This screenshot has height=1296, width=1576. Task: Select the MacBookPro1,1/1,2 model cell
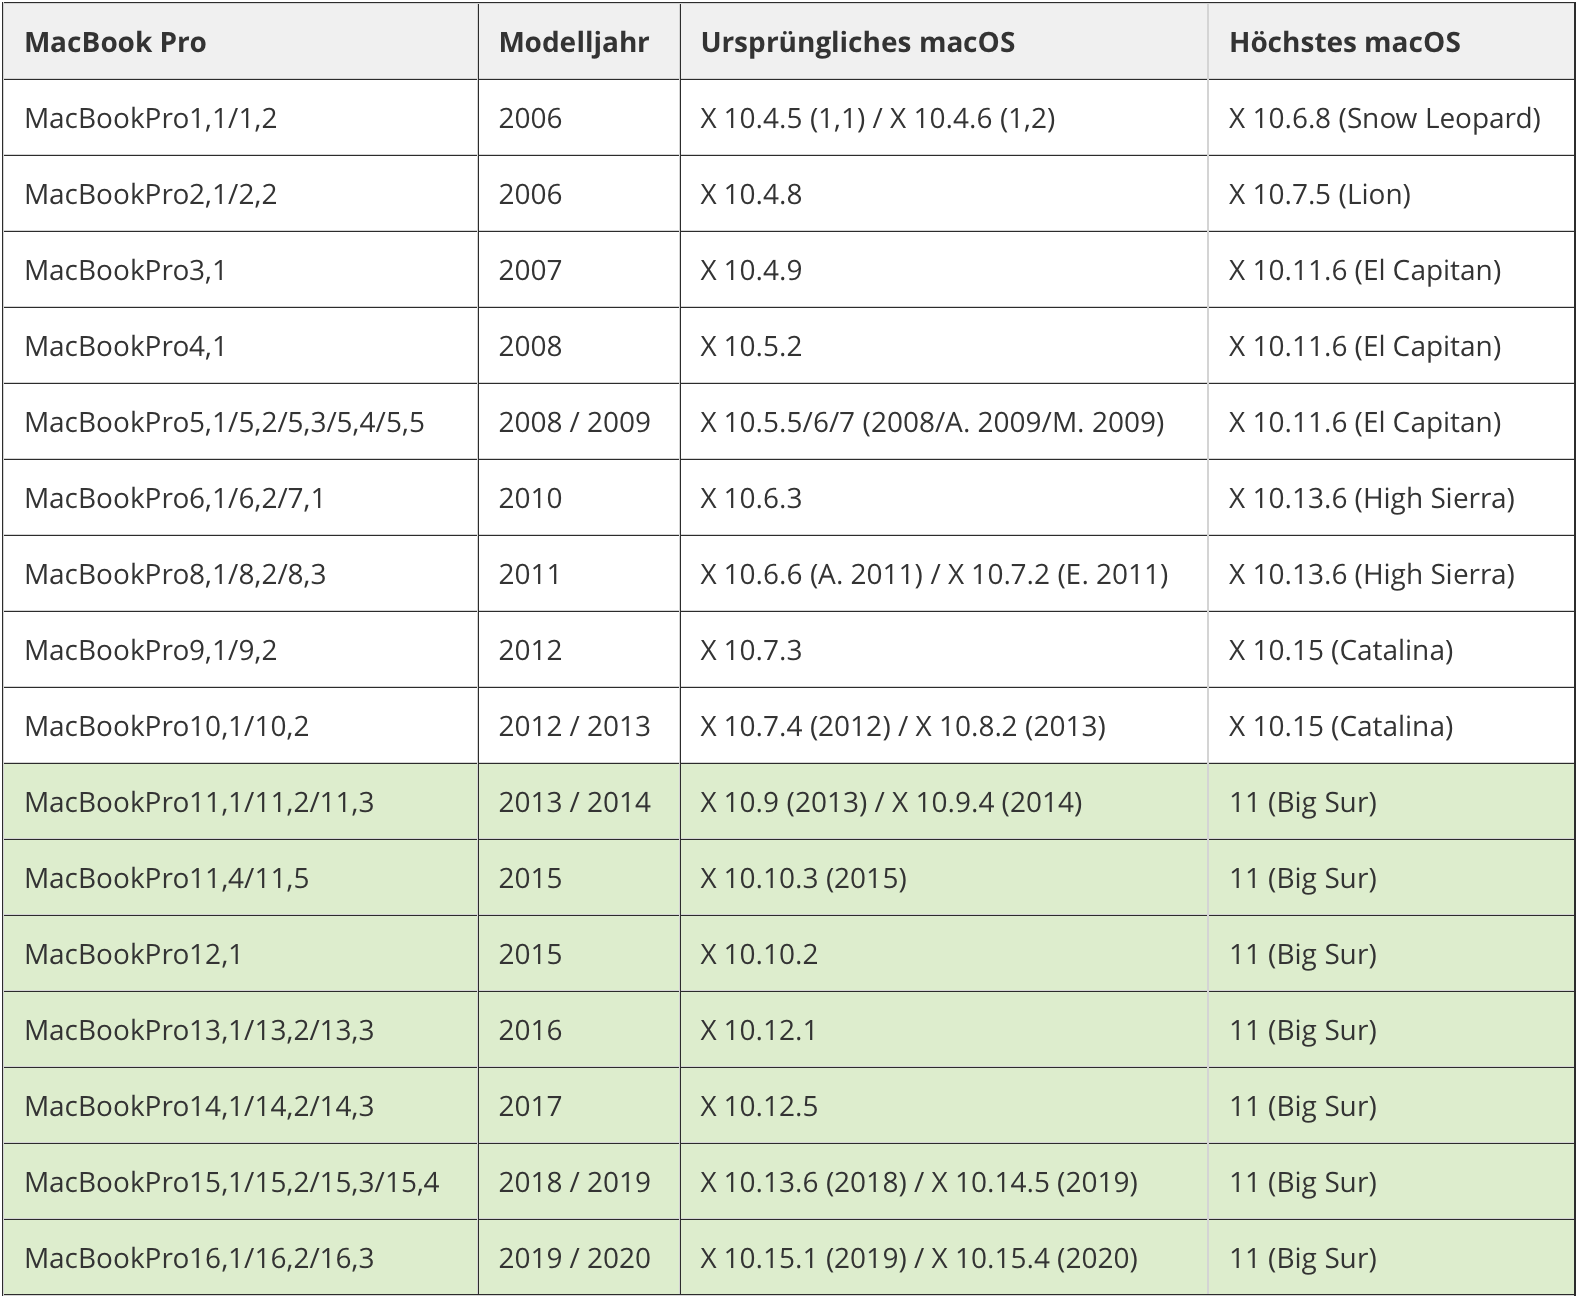click(151, 118)
